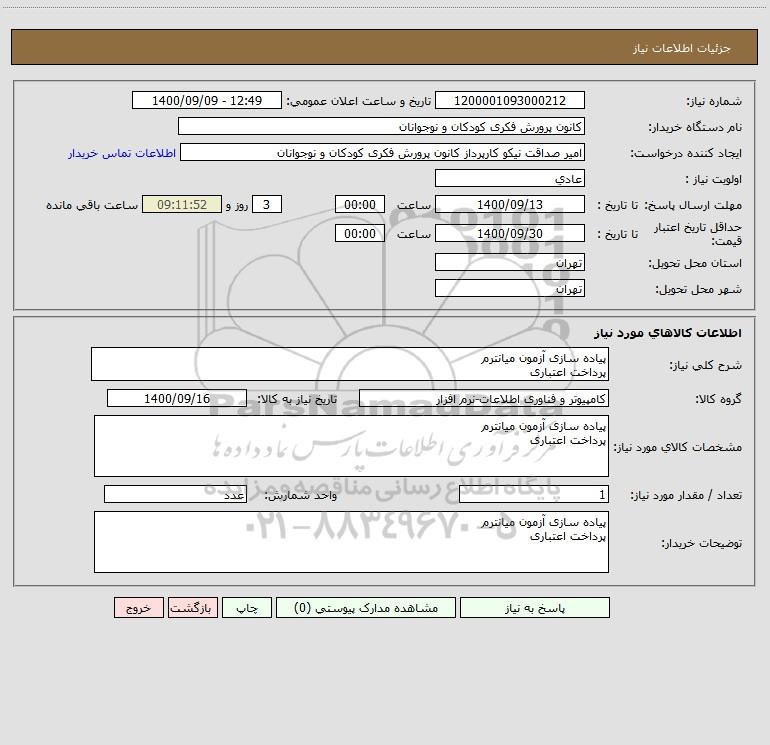Click label گروه کالا
Image resolution: width=770 pixels, height=745 pixels.
(x=718, y=399)
